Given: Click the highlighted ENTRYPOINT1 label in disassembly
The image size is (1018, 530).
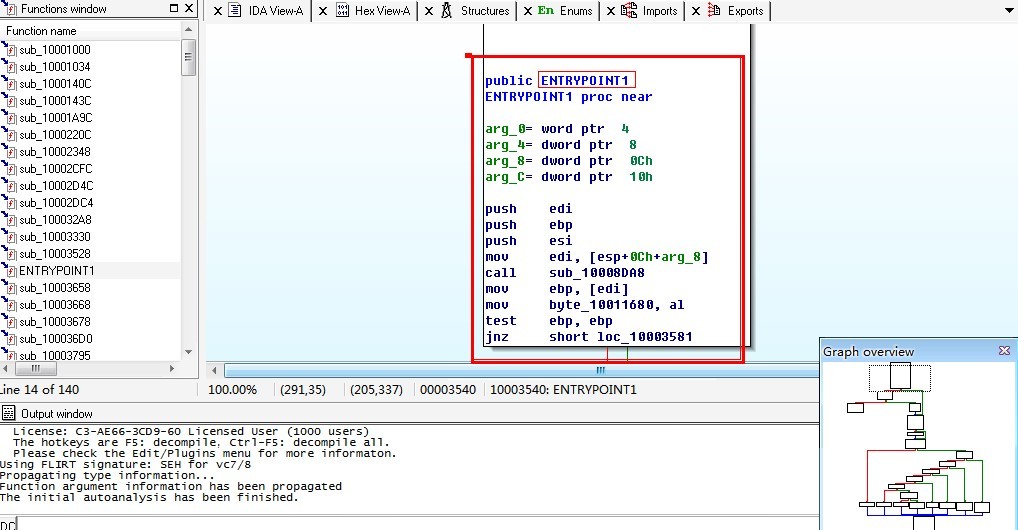Looking at the screenshot, I should click(585, 81).
